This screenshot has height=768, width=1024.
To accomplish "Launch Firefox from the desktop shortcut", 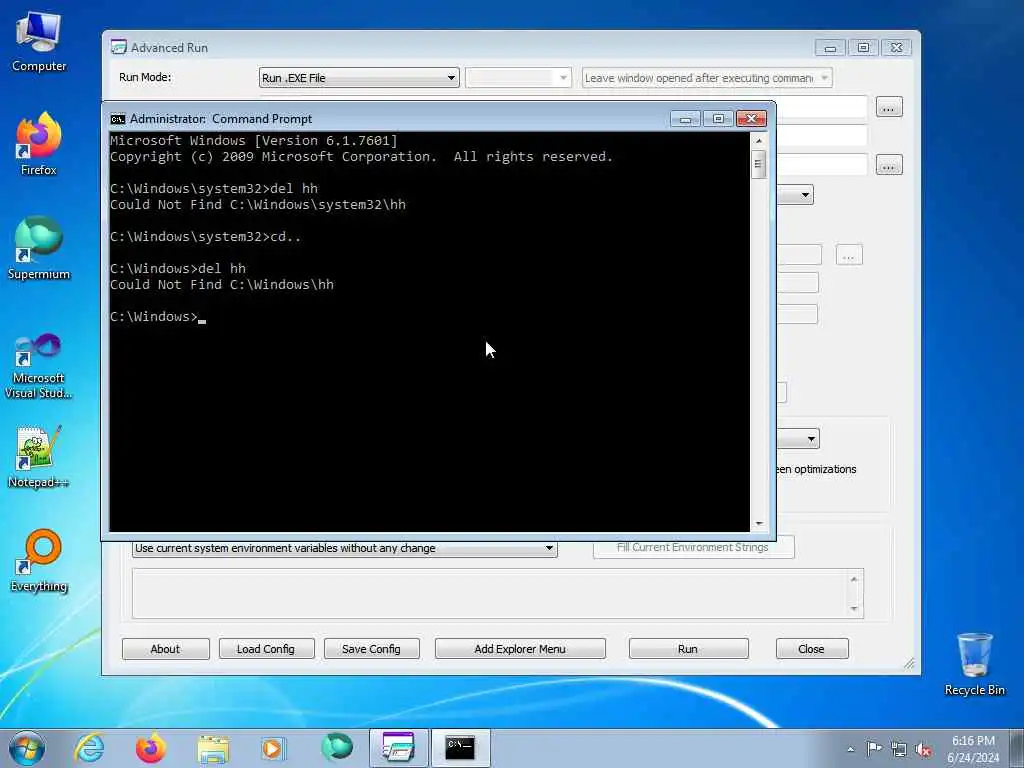I will point(39,144).
